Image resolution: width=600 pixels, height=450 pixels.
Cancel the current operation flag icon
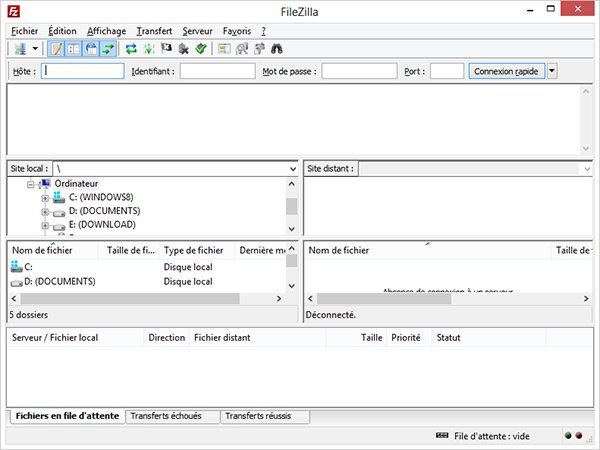[x=166, y=49]
